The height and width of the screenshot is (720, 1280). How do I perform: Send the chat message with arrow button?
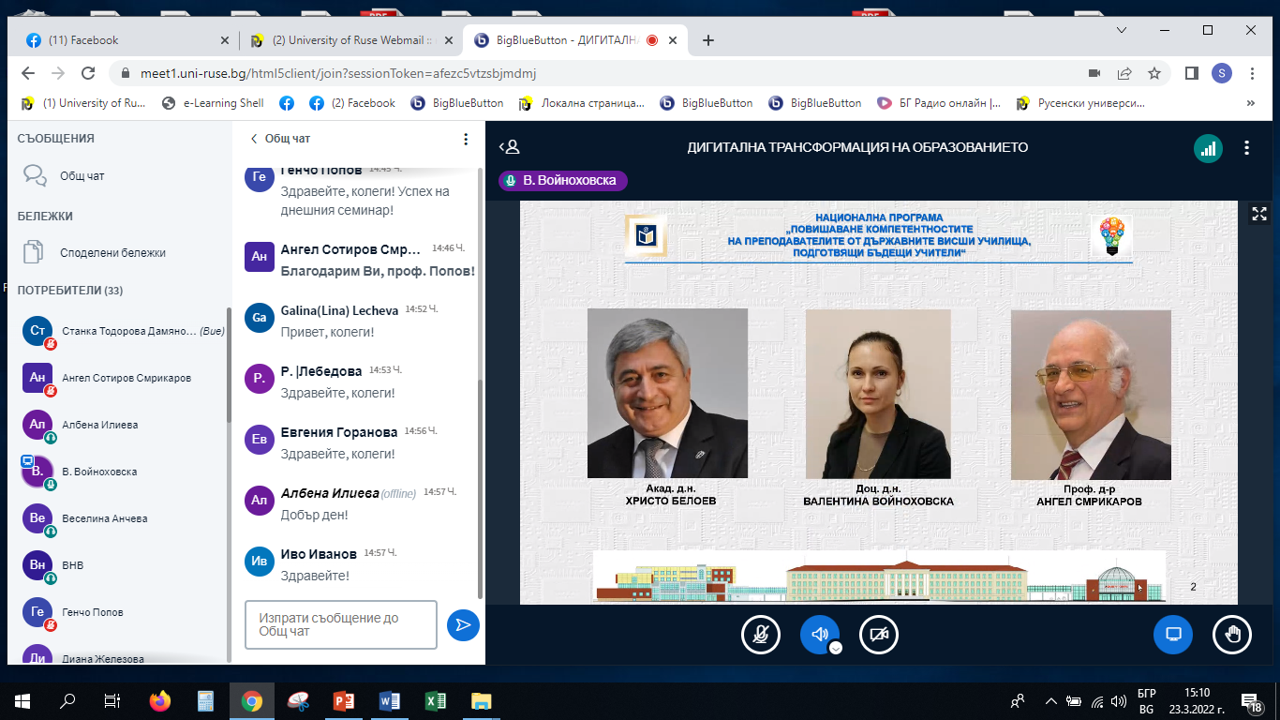pos(462,625)
